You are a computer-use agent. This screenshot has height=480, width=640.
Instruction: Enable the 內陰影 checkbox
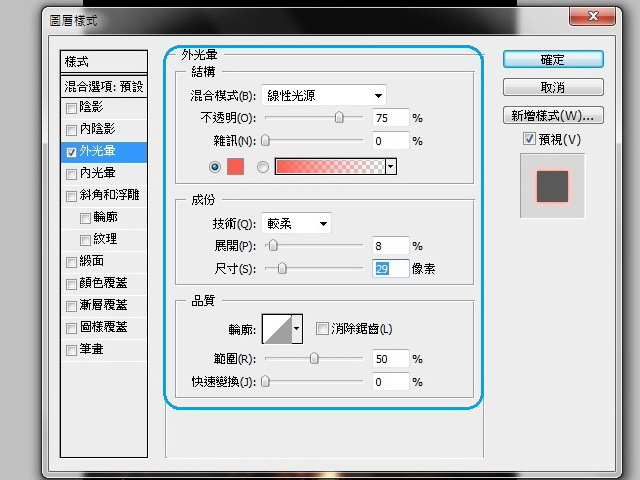71,130
